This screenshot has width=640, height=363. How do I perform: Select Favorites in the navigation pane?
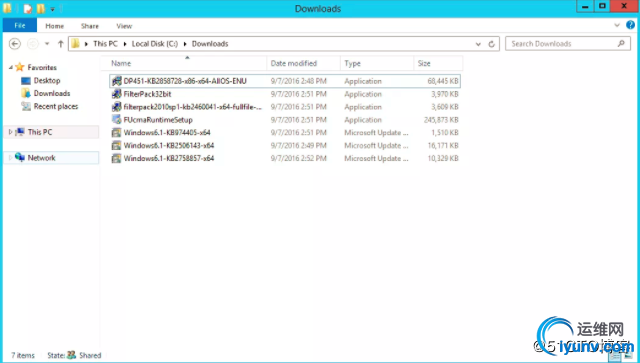point(42,67)
